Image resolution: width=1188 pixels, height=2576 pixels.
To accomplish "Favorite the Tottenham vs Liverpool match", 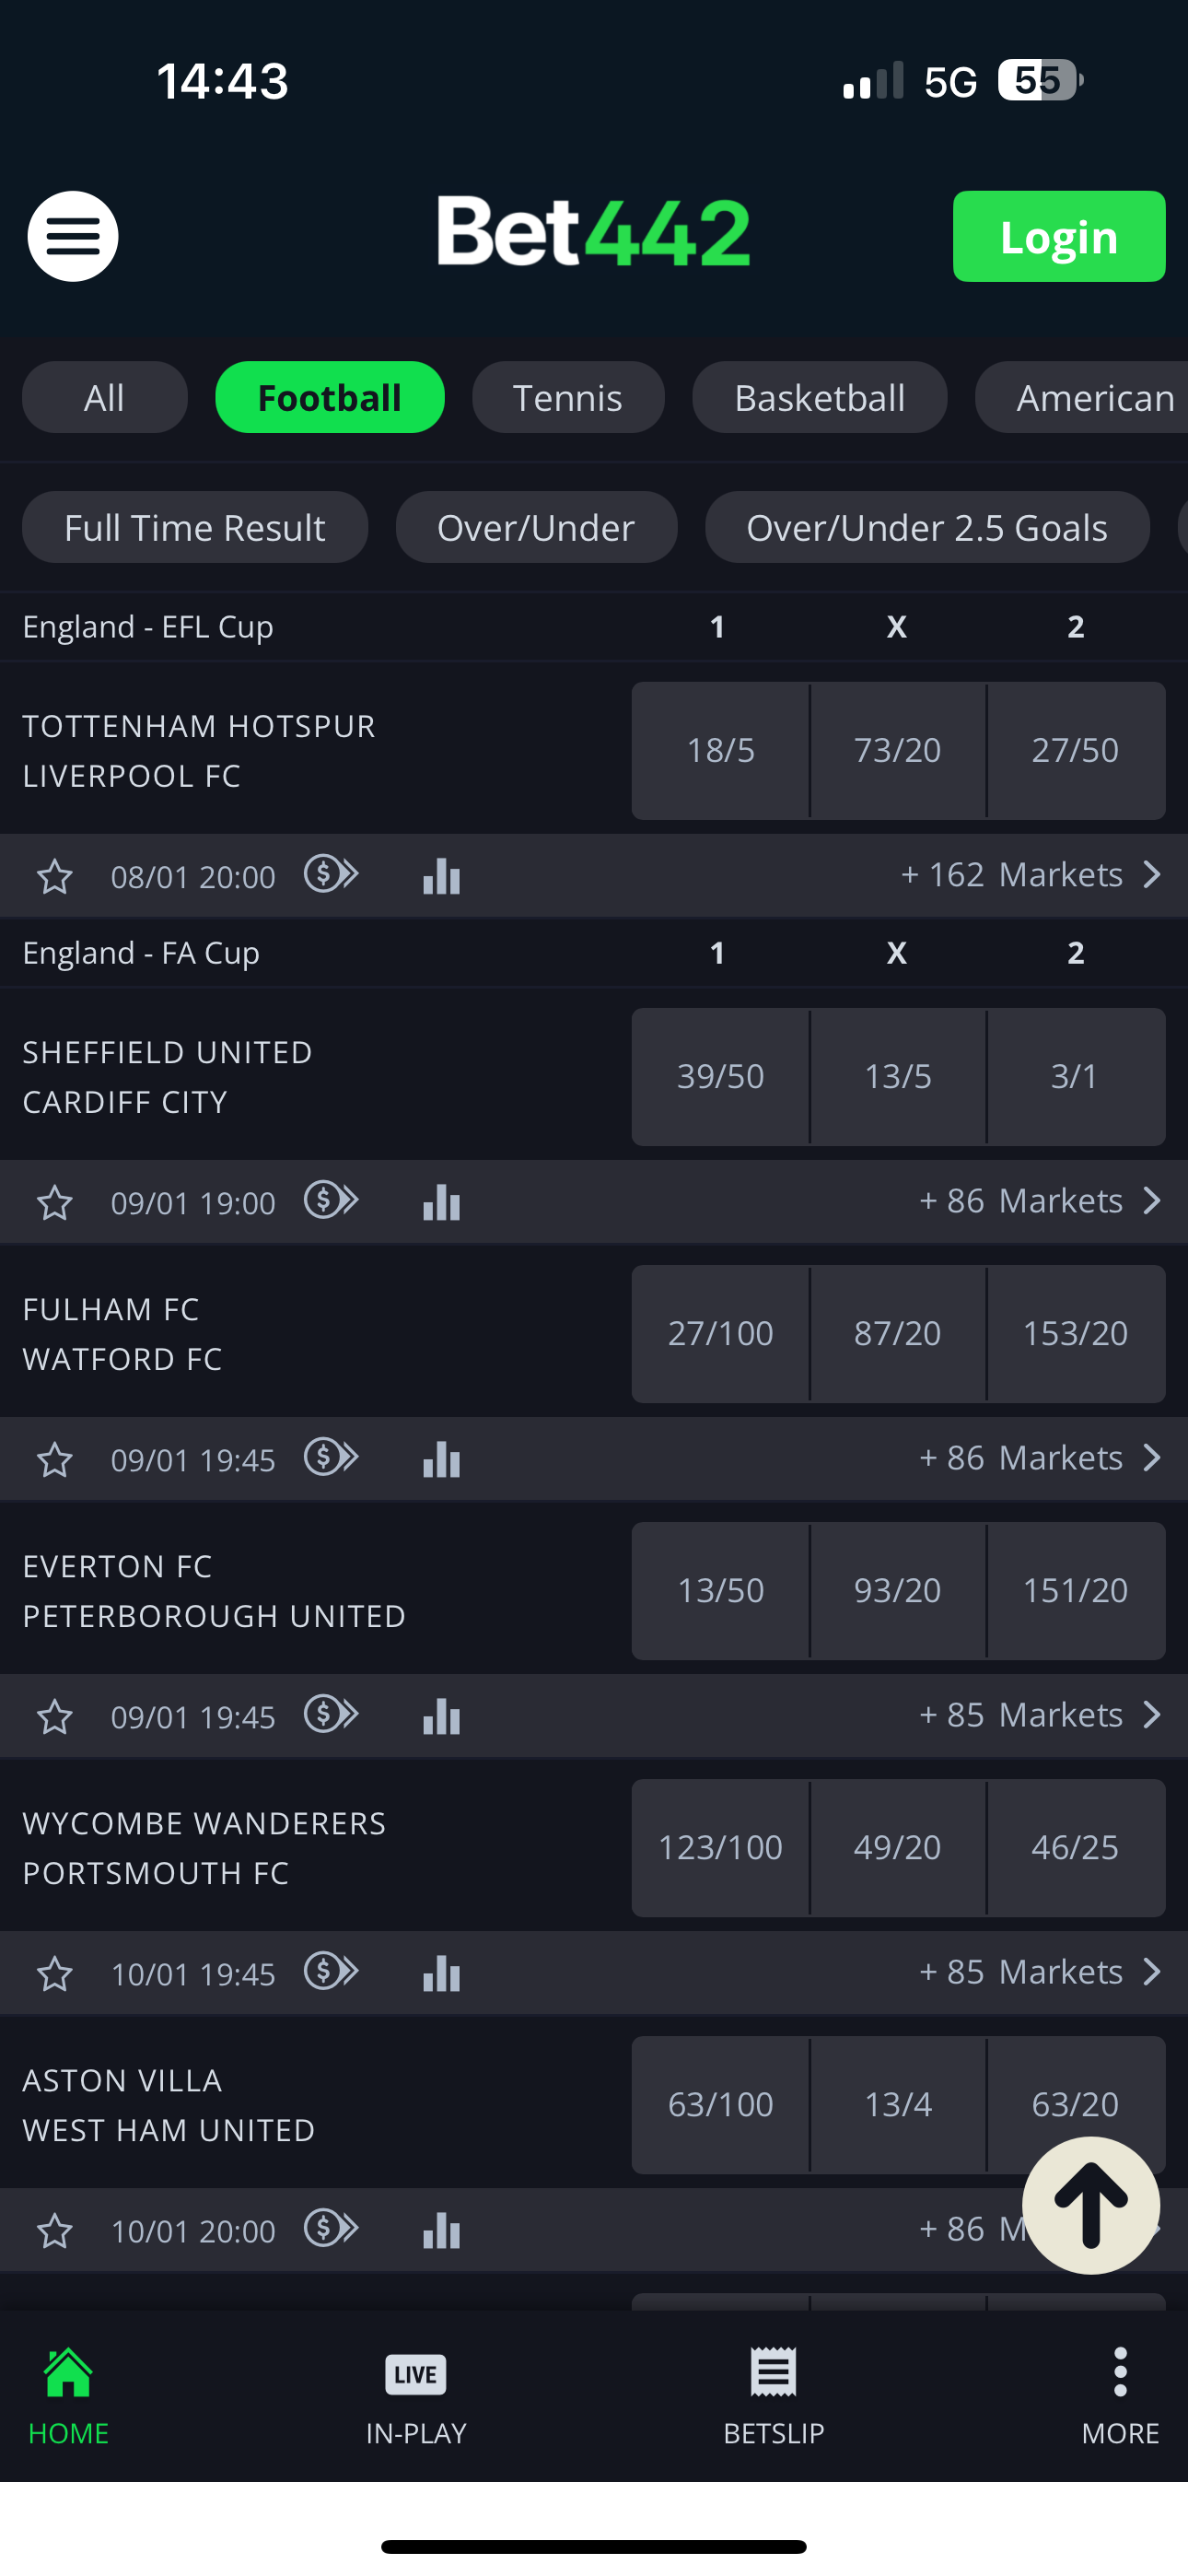I will 56,875.
